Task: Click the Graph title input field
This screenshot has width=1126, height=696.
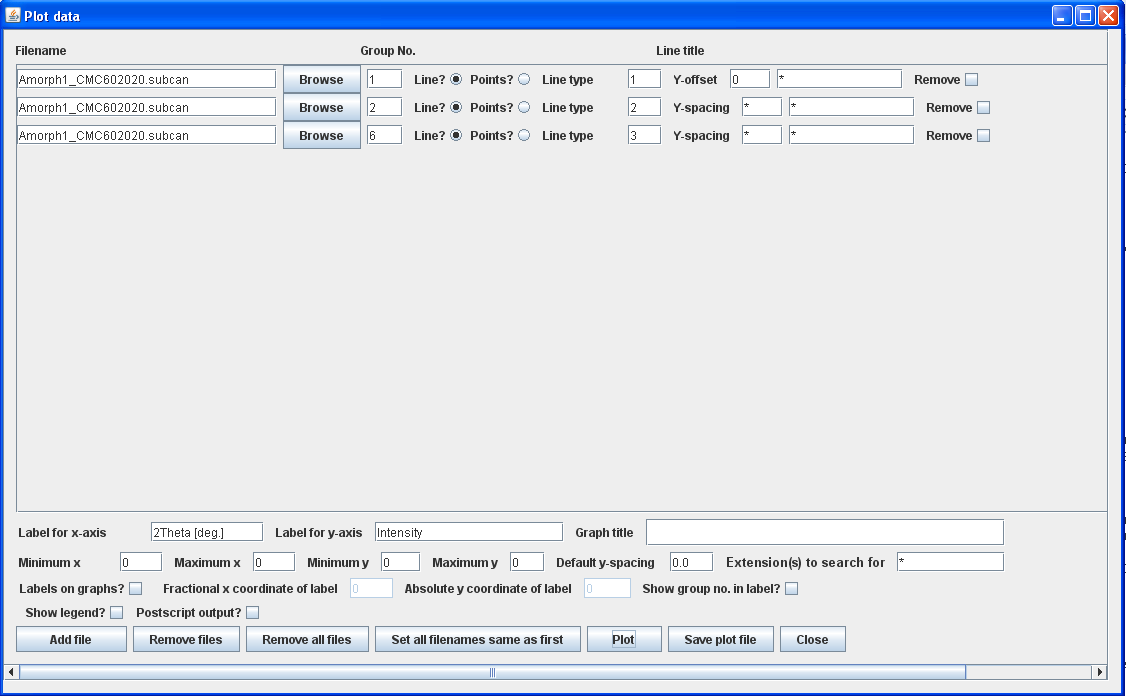Action: 824,532
